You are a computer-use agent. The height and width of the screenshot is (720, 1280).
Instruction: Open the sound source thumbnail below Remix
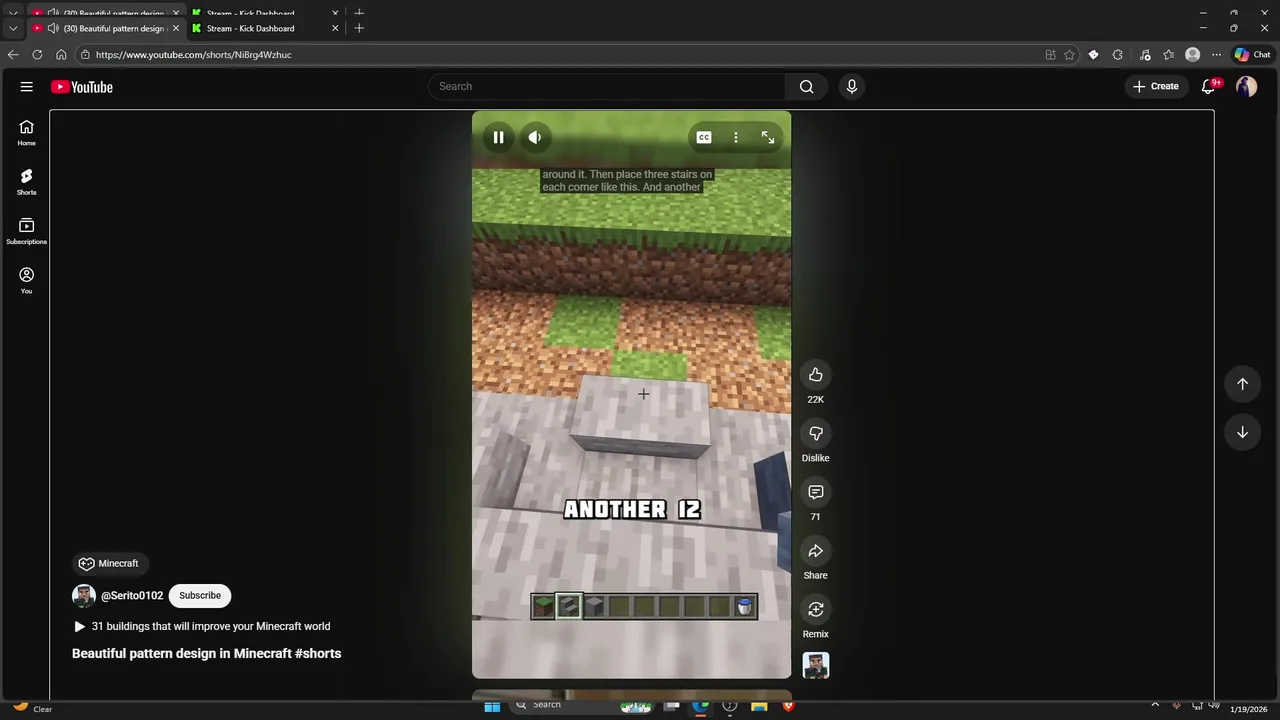(x=816, y=666)
